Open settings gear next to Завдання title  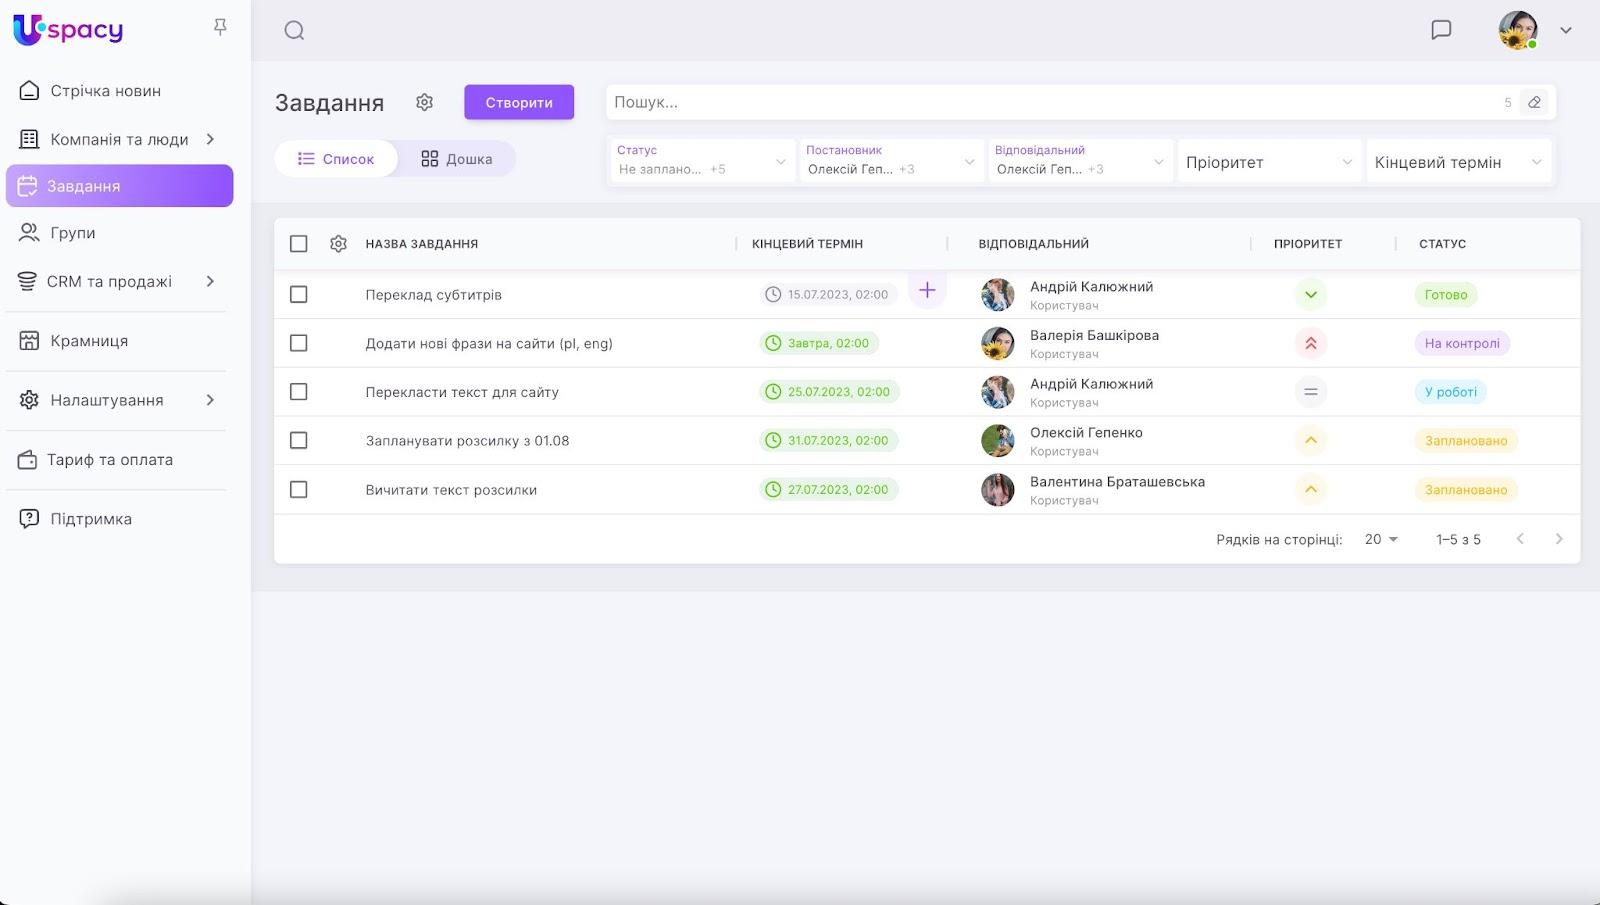425,102
